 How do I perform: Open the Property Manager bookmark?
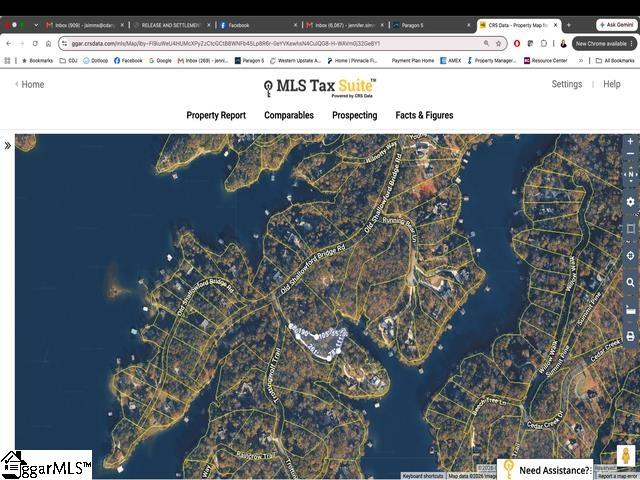[x=492, y=60]
